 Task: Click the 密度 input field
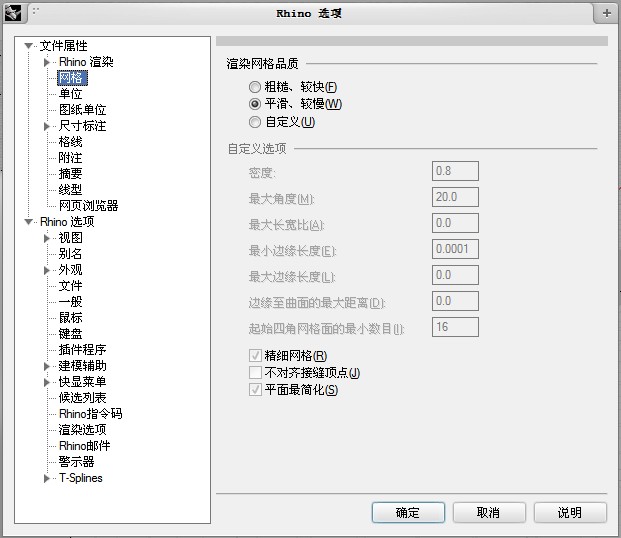click(455, 171)
